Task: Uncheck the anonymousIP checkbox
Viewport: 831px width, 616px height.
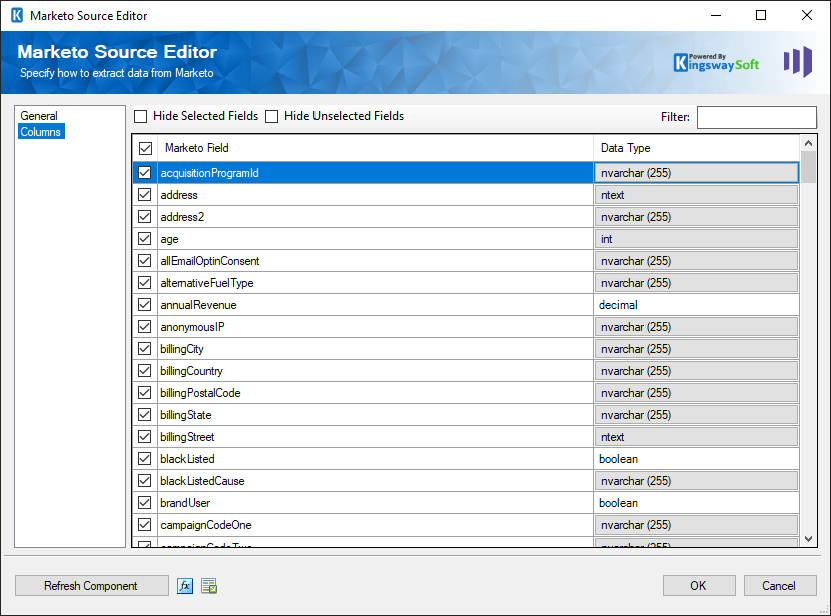Action: coord(144,327)
